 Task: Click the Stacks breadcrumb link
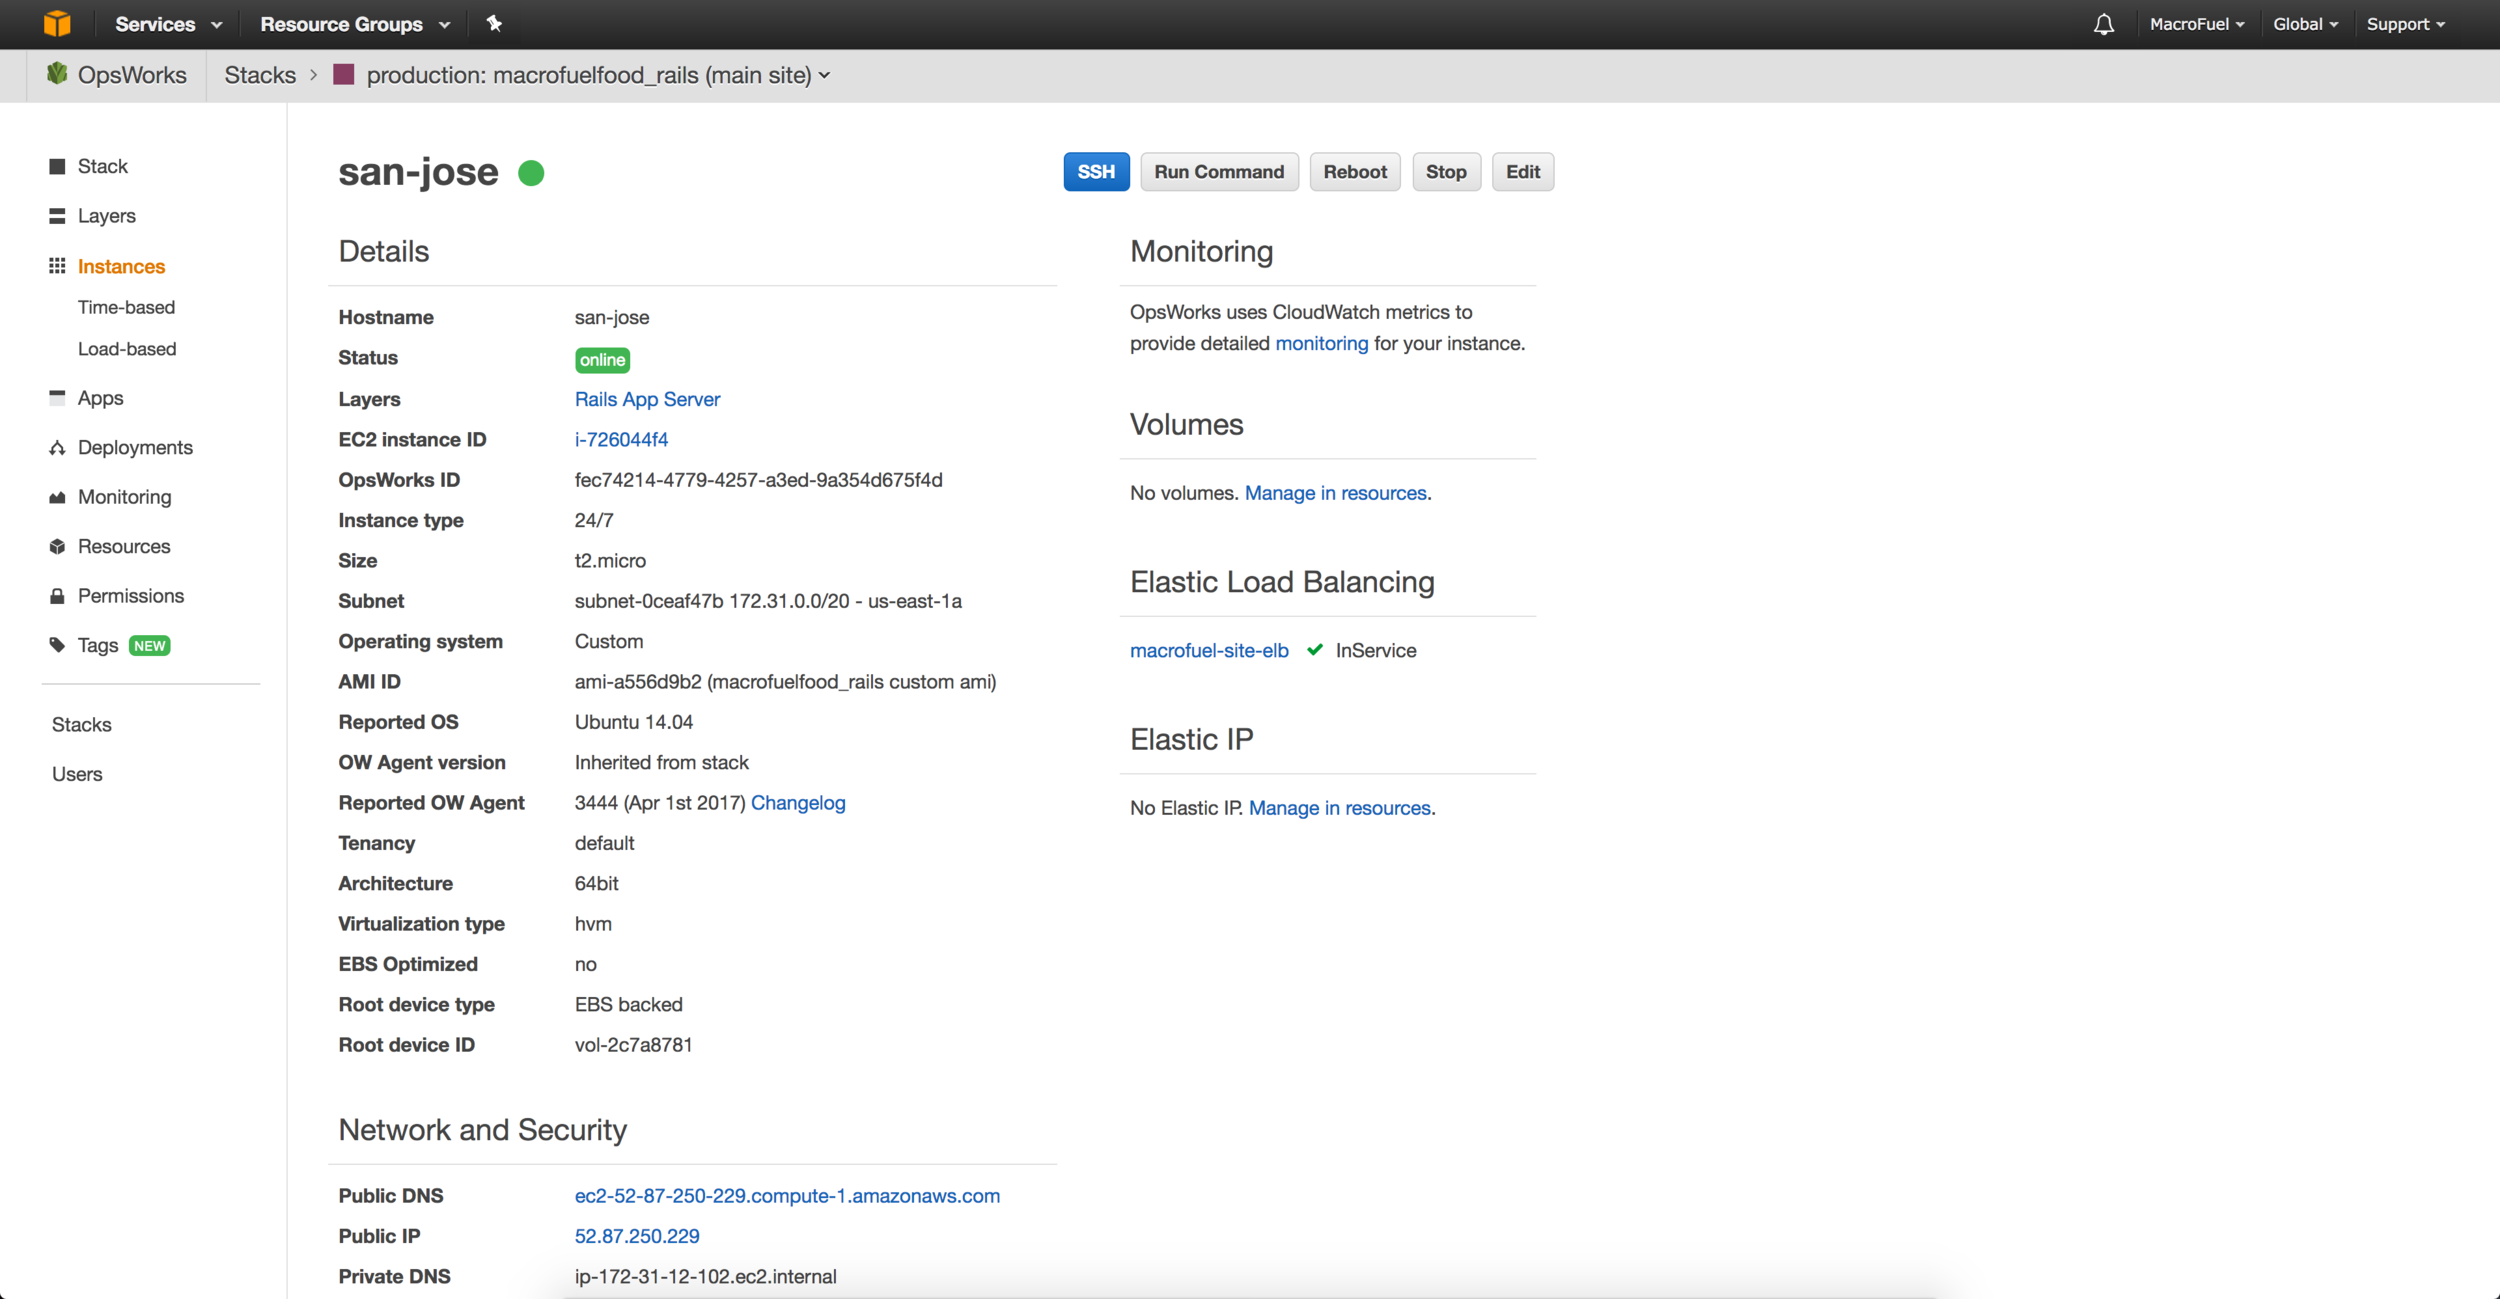[260, 75]
